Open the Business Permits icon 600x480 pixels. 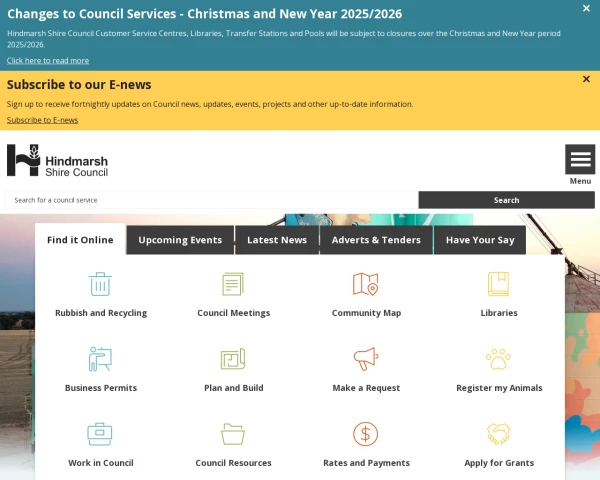[x=100, y=359]
